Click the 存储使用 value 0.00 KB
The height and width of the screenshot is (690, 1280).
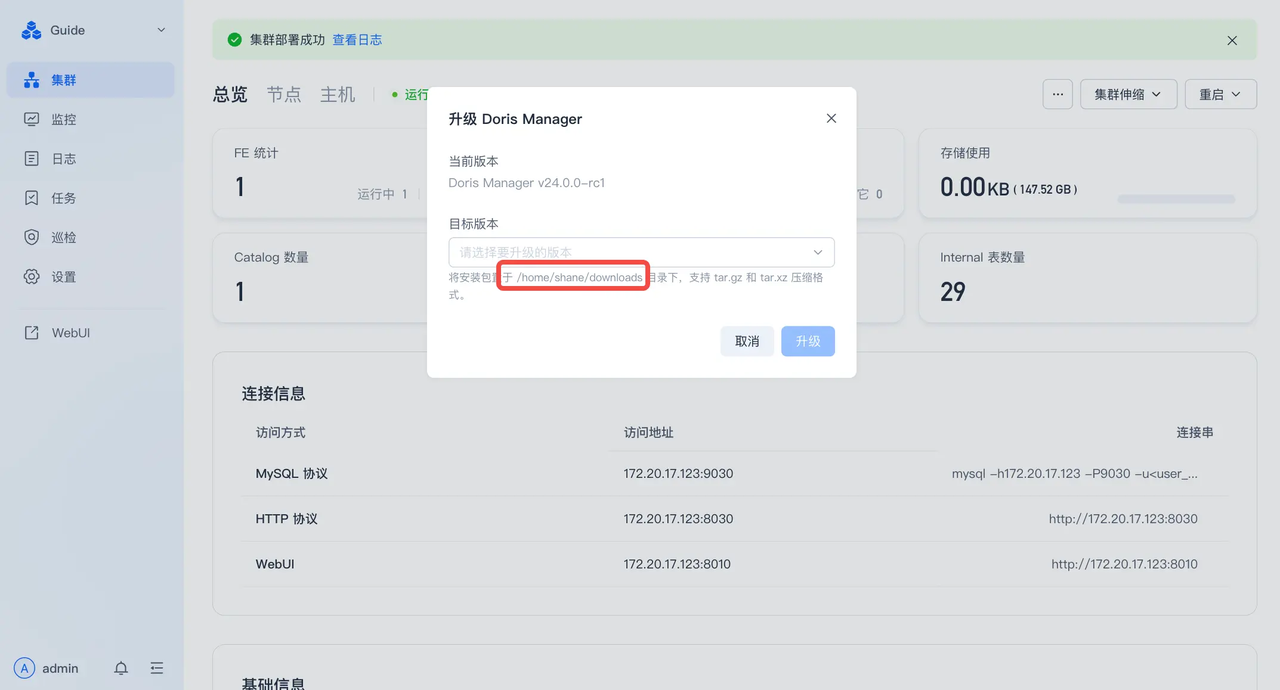coord(975,187)
